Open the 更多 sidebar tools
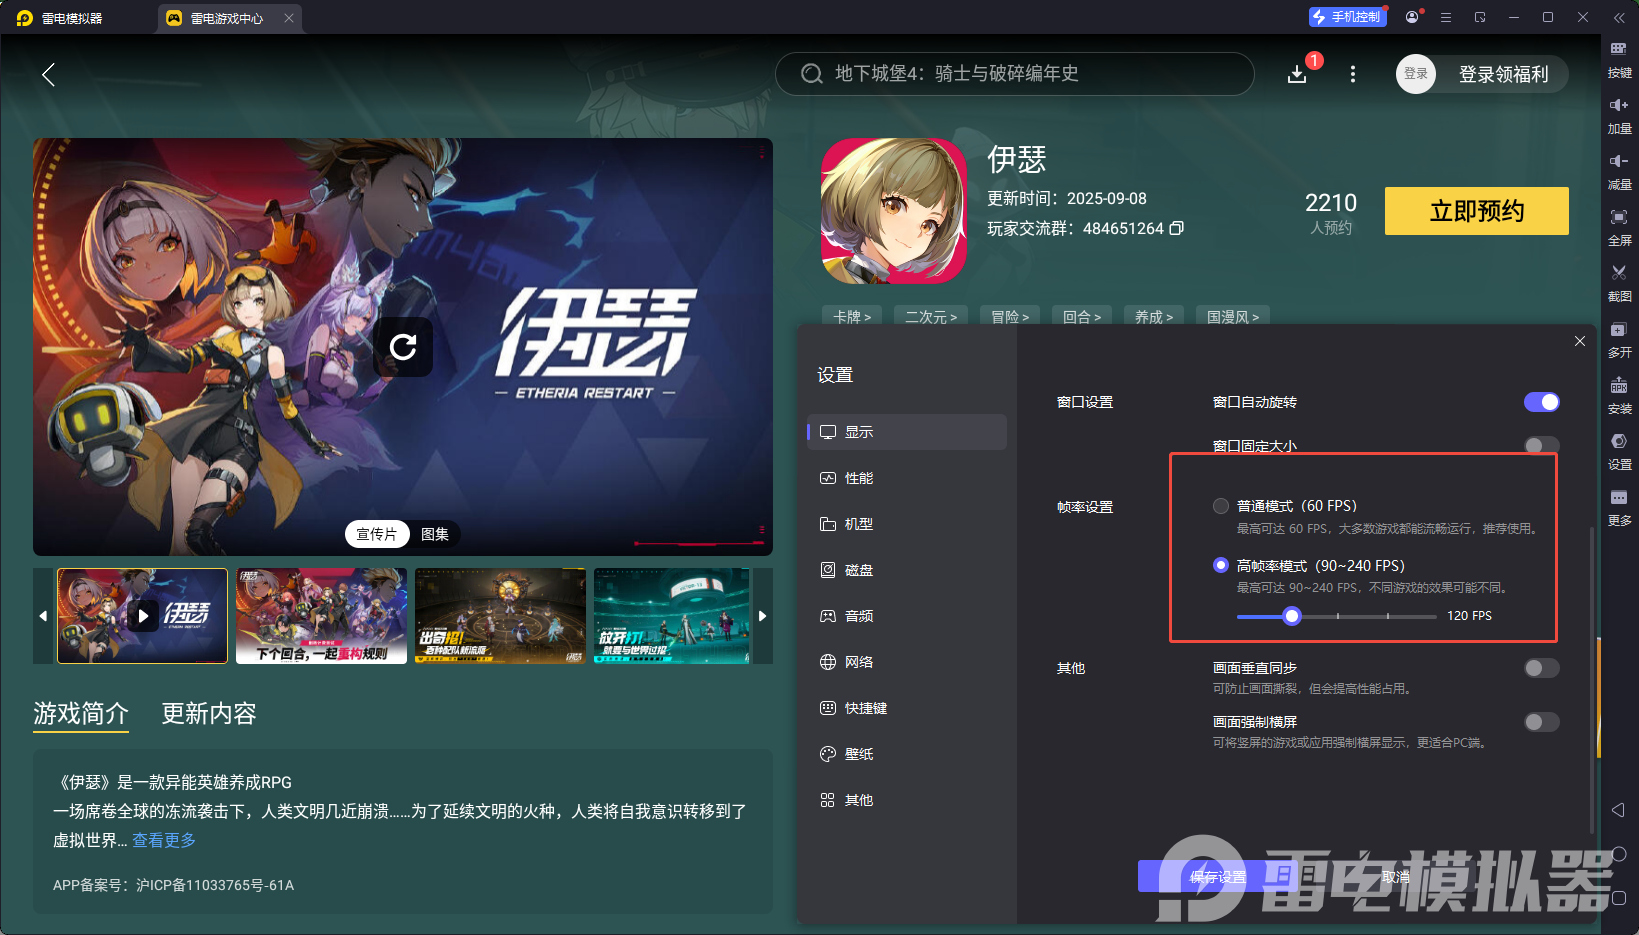The image size is (1639, 935). (x=1619, y=506)
